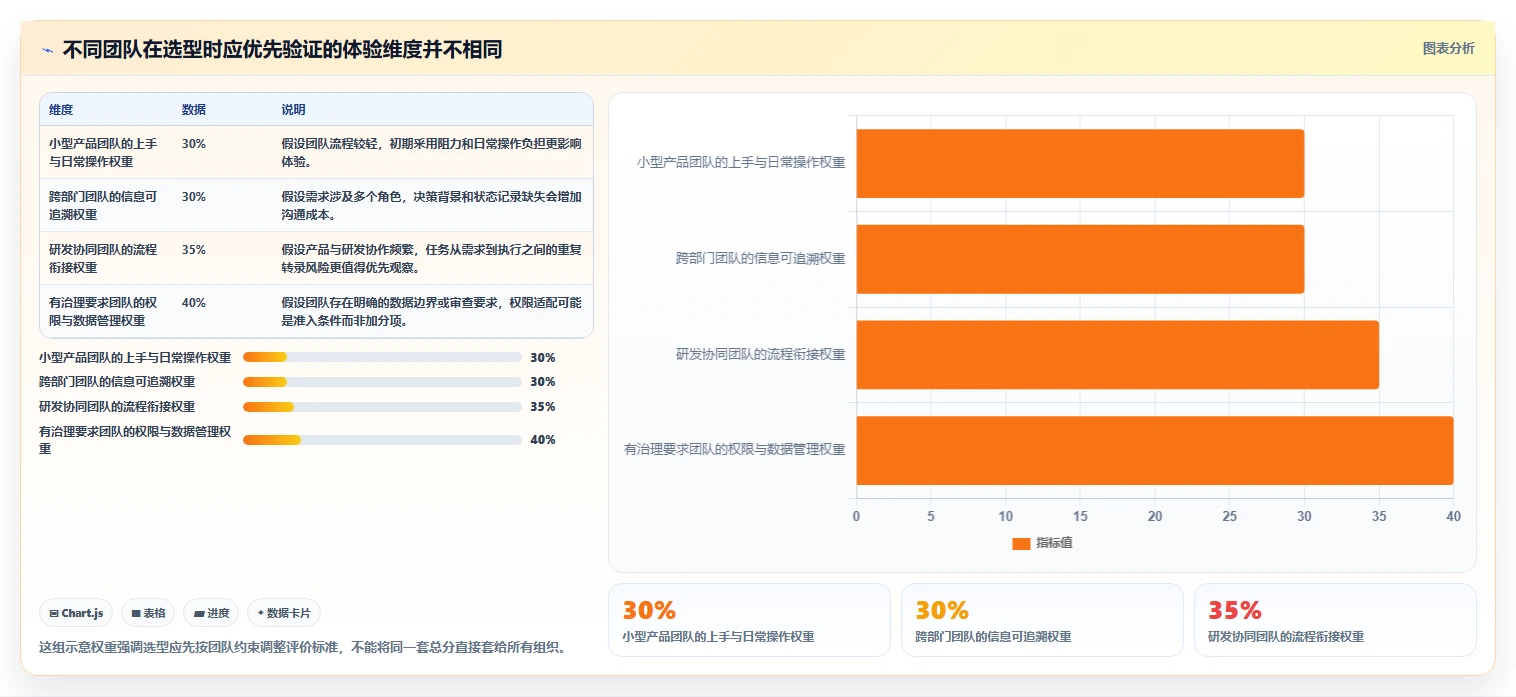Image resolution: width=1516 pixels, height=697 pixels.
Task: Toggle the 指标值 legend item
Action: click(x=1043, y=543)
